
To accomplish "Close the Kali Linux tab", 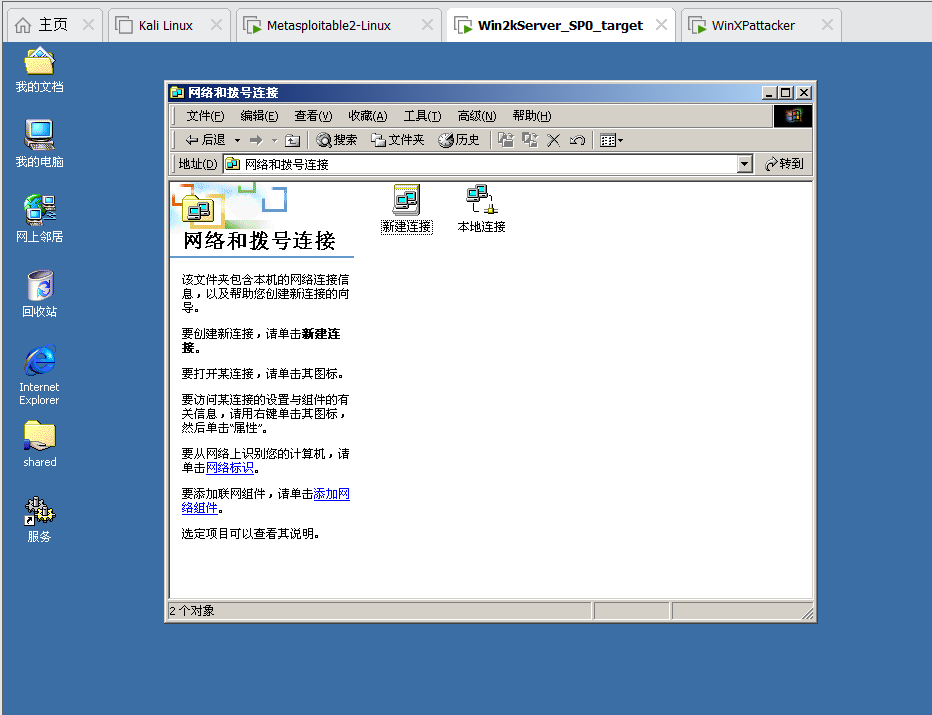I will click(x=216, y=25).
